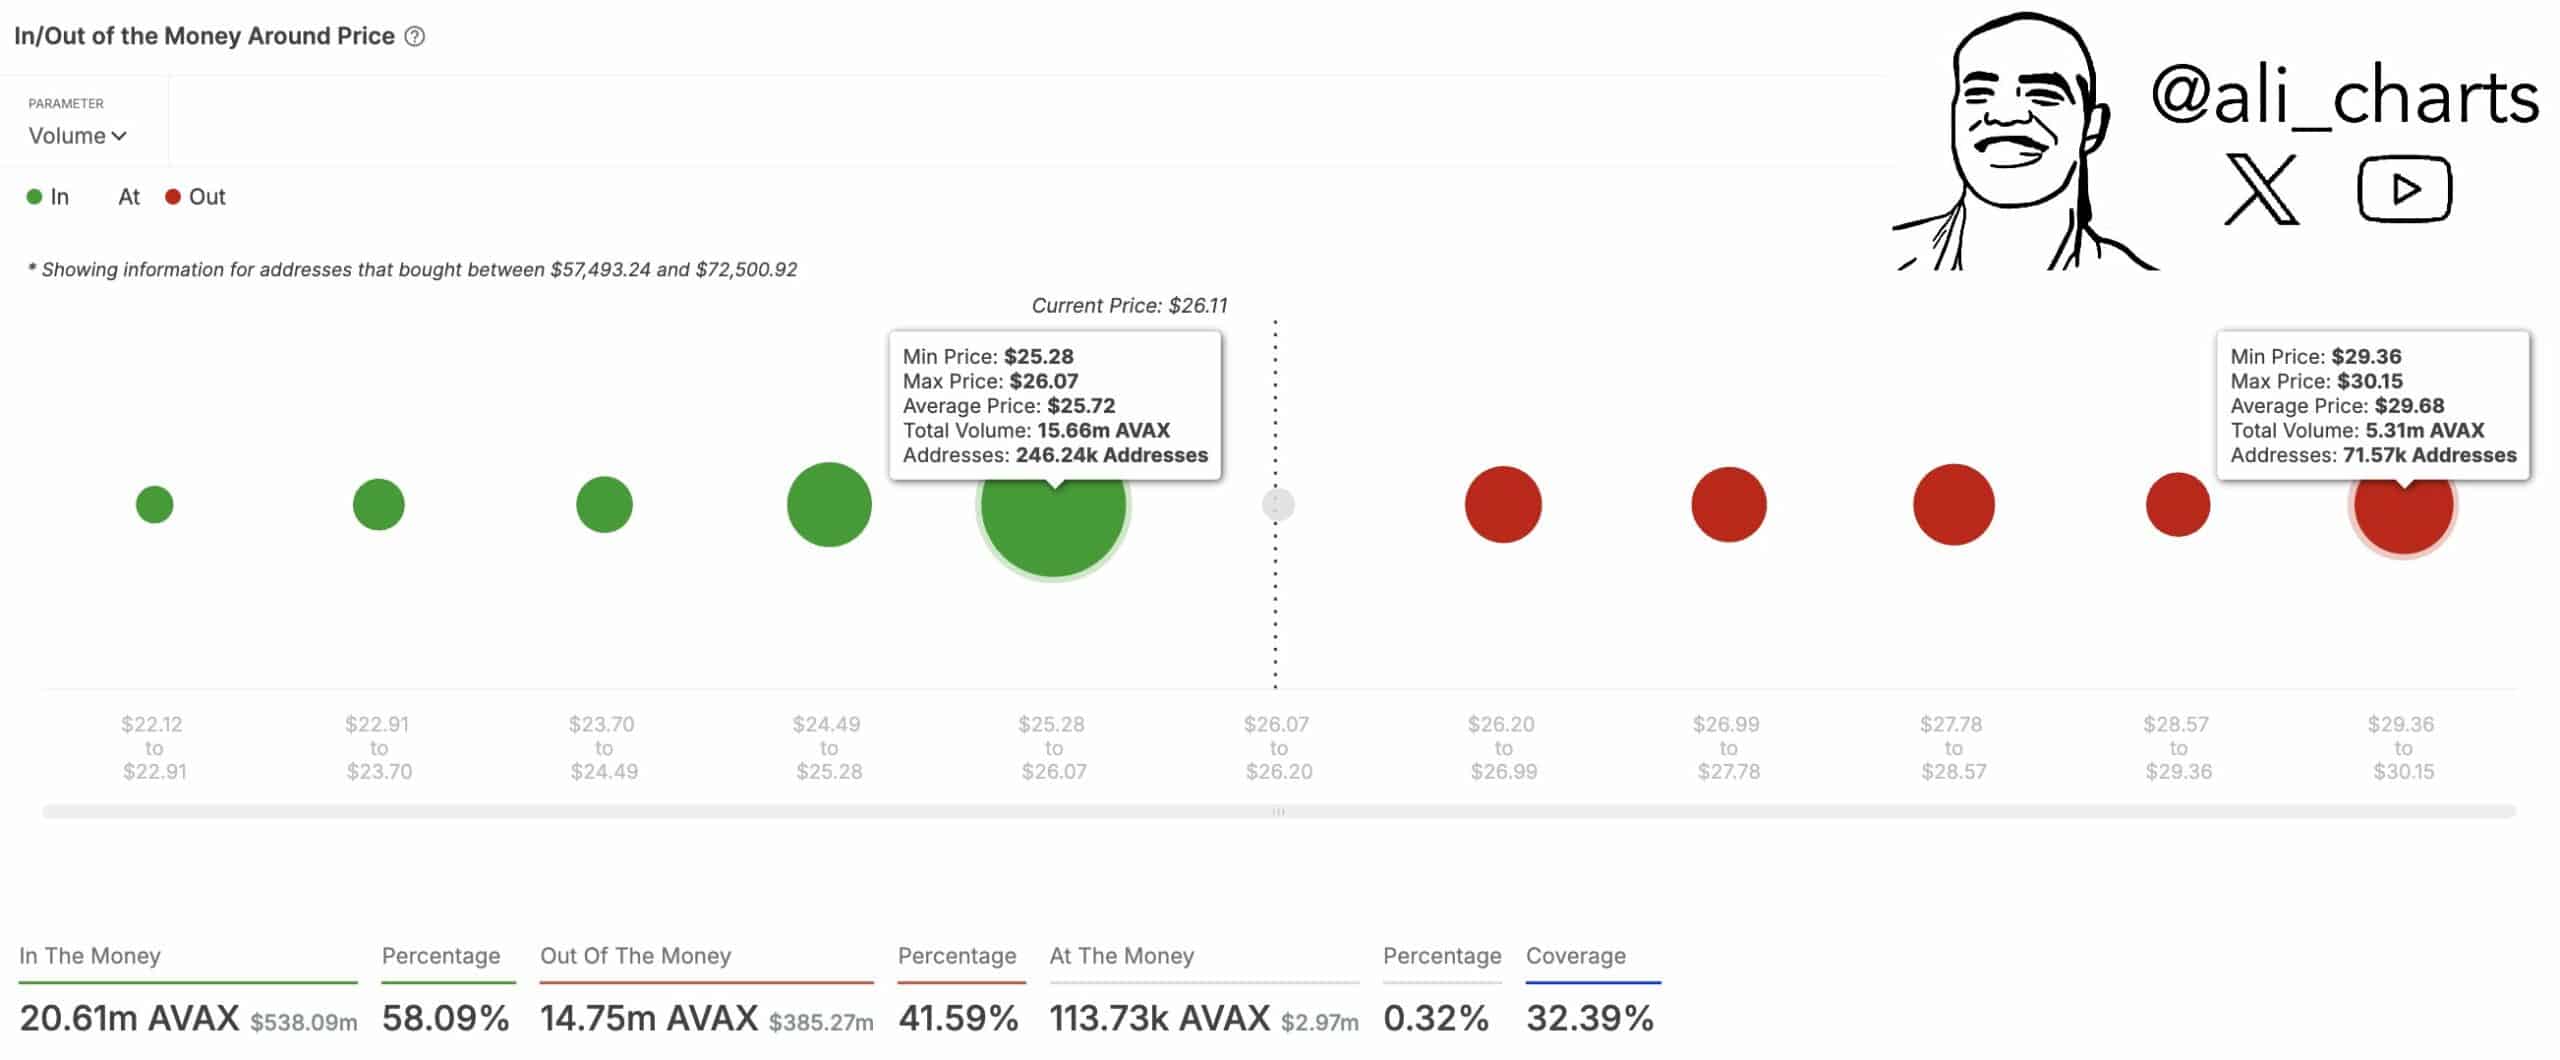Select the $22.12 to $22.91 green bubble
Image resolution: width=2560 pixels, height=1060 pixels.
(x=155, y=505)
